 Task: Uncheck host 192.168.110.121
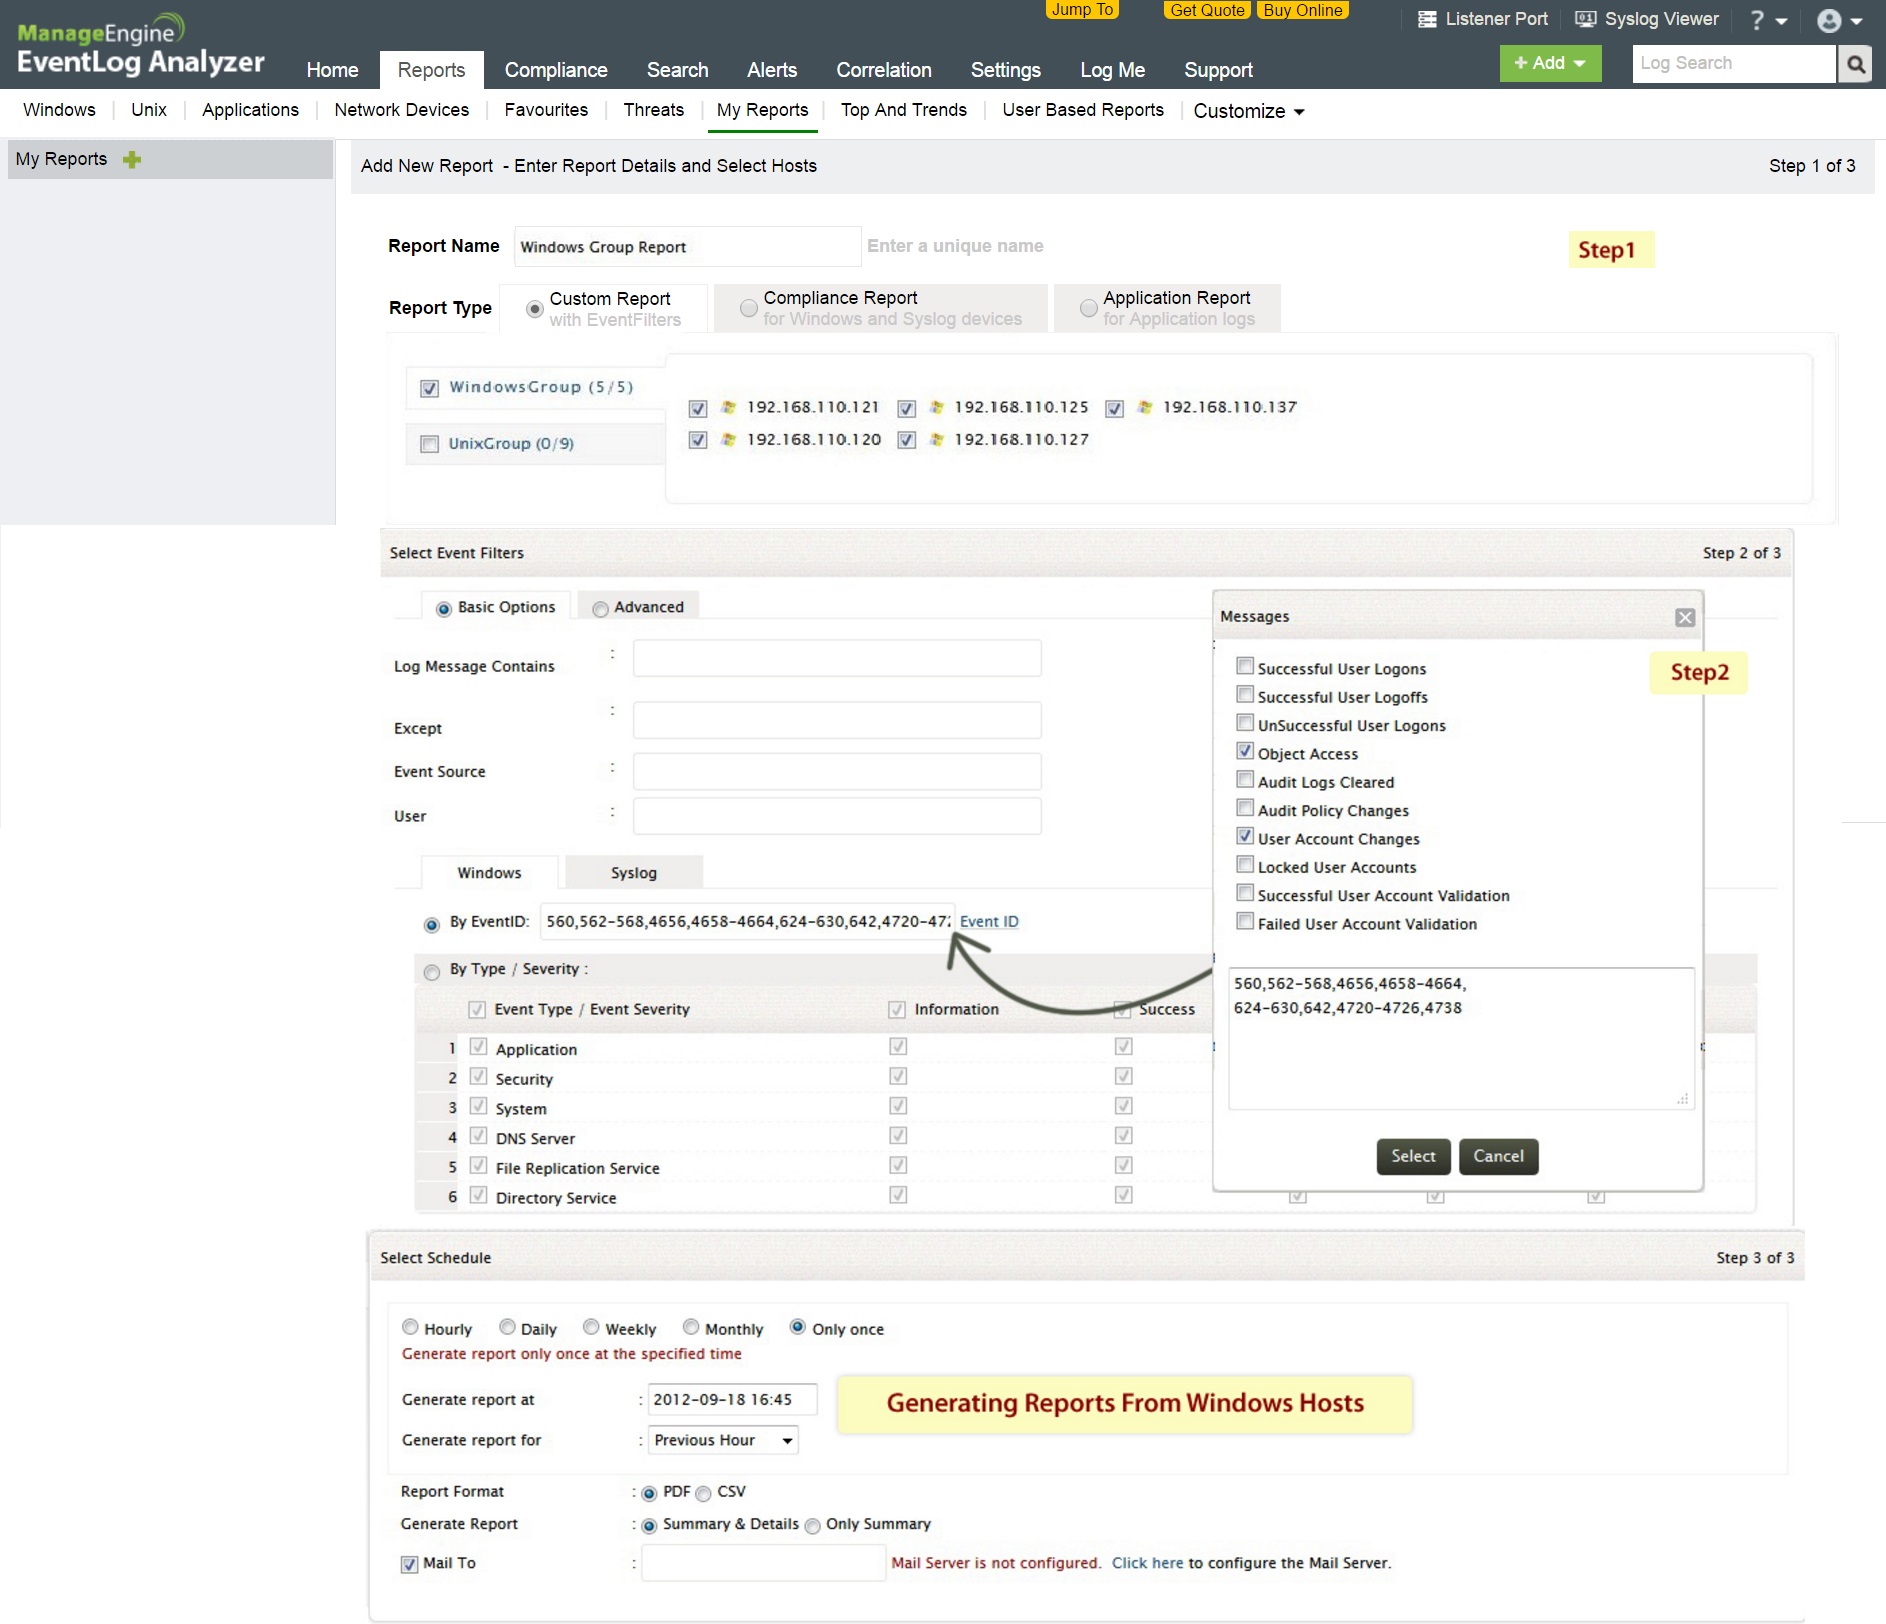coord(698,408)
